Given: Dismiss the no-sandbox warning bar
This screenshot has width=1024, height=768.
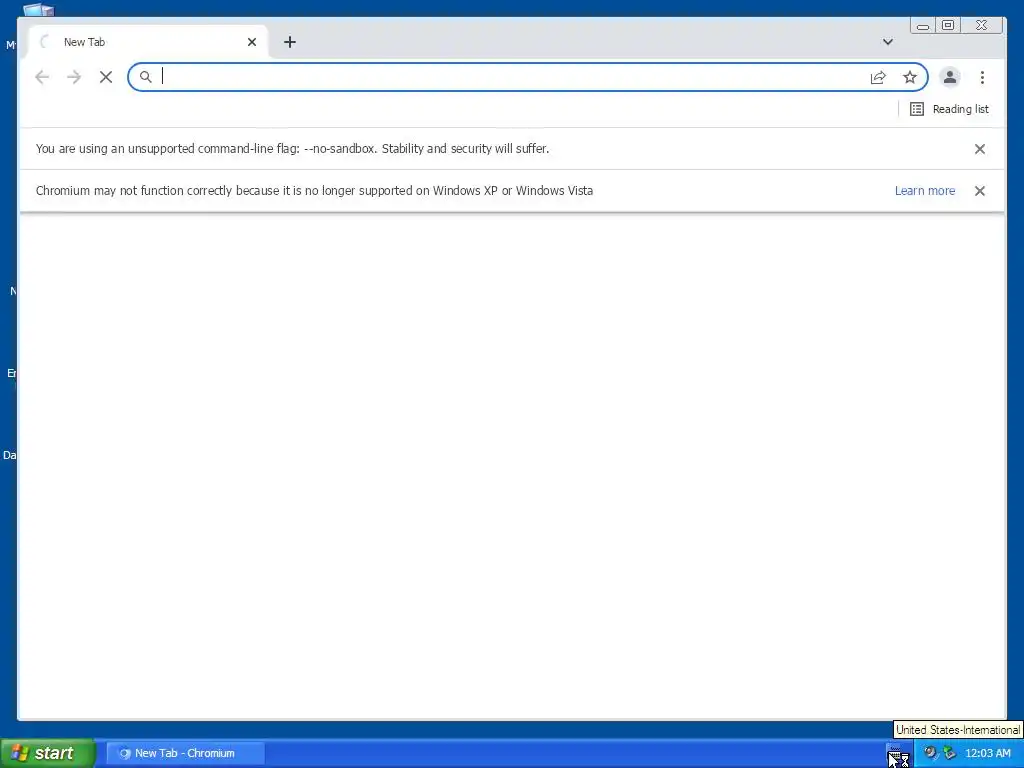Looking at the screenshot, I should click(980, 149).
